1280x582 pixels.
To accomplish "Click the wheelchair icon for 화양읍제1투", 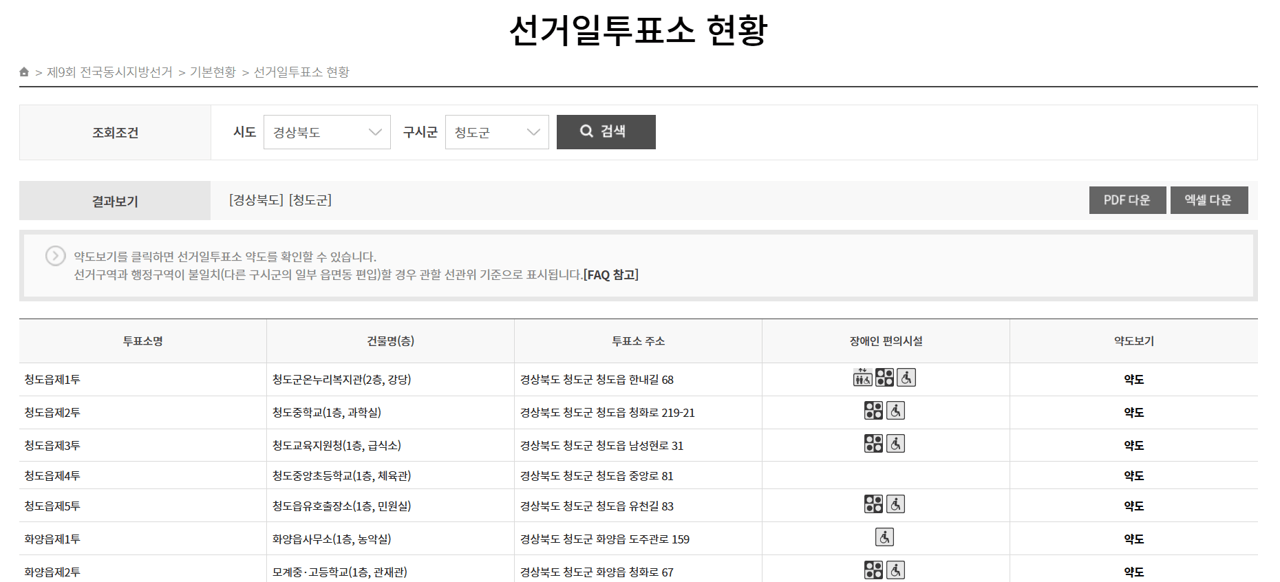I will 885,537.
